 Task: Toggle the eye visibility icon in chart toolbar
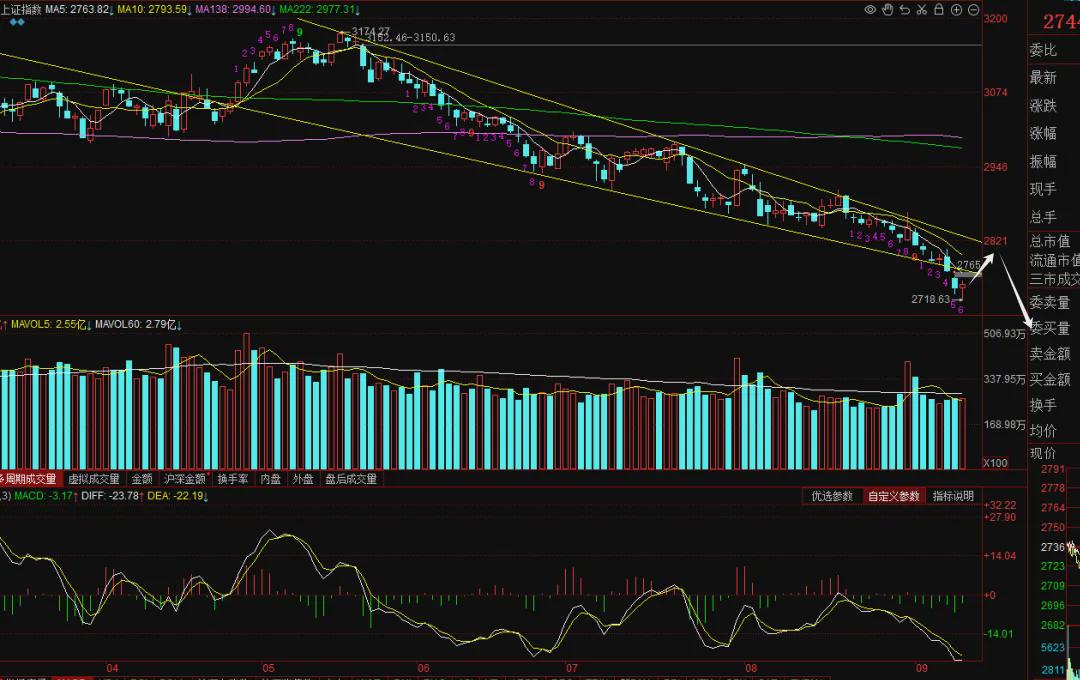click(870, 10)
